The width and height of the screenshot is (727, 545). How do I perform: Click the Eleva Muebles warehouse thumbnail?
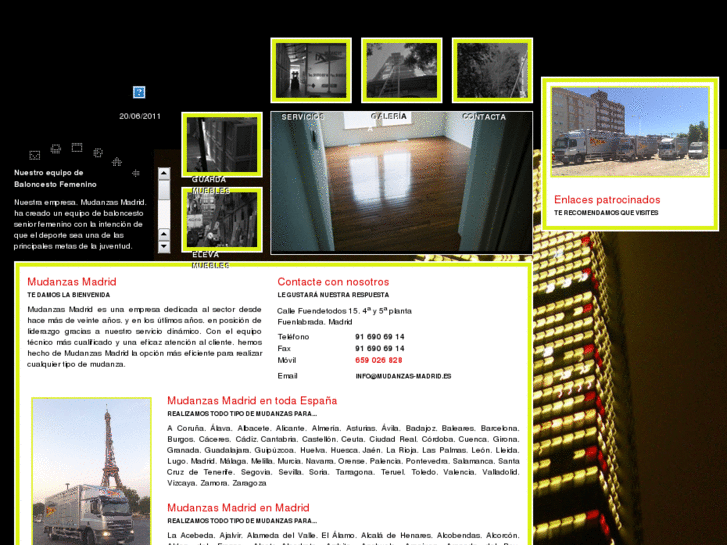click(222, 220)
